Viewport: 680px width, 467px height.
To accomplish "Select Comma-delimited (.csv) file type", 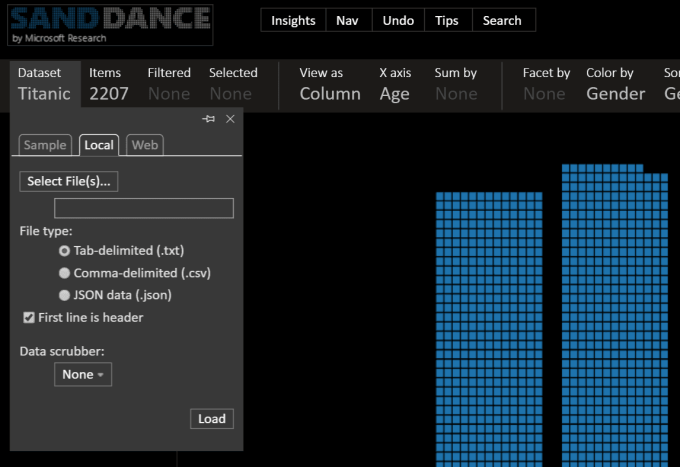I will click(x=64, y=273).
